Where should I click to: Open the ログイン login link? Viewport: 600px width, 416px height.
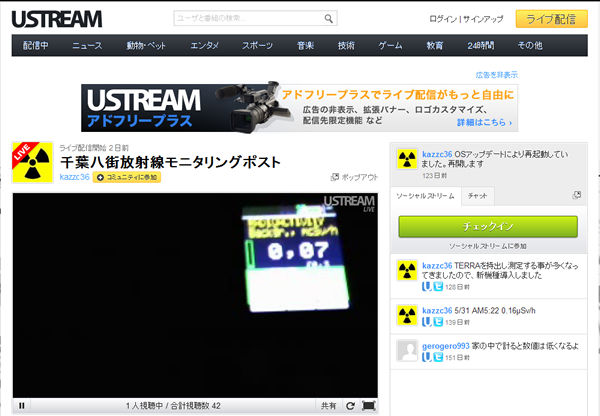[x=443, y=19]
